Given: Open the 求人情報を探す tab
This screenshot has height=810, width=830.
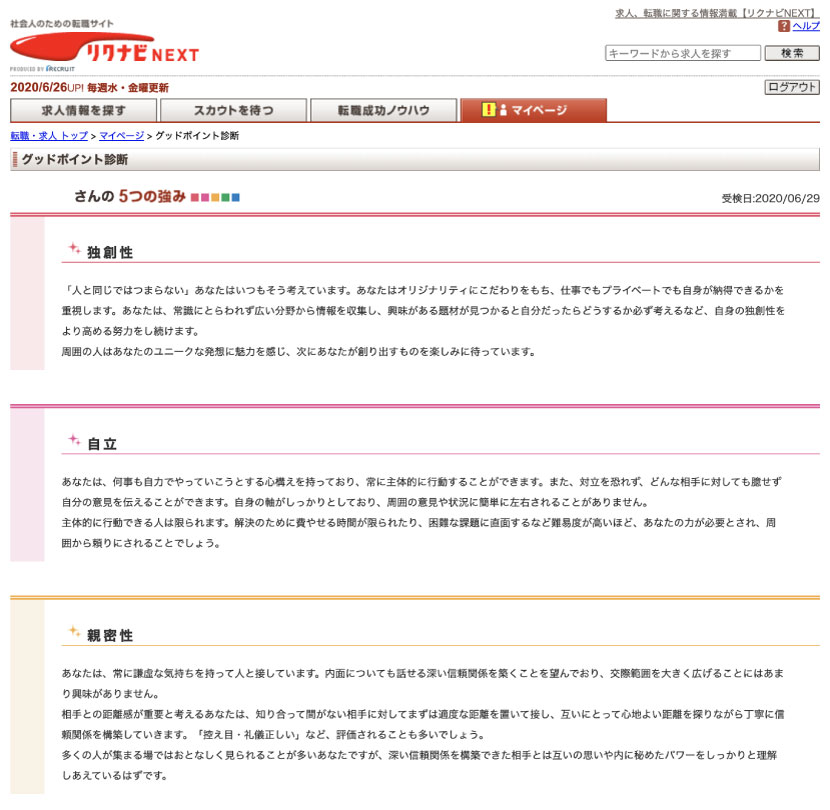Looking at the screenshot, I should tap(84, 110).
